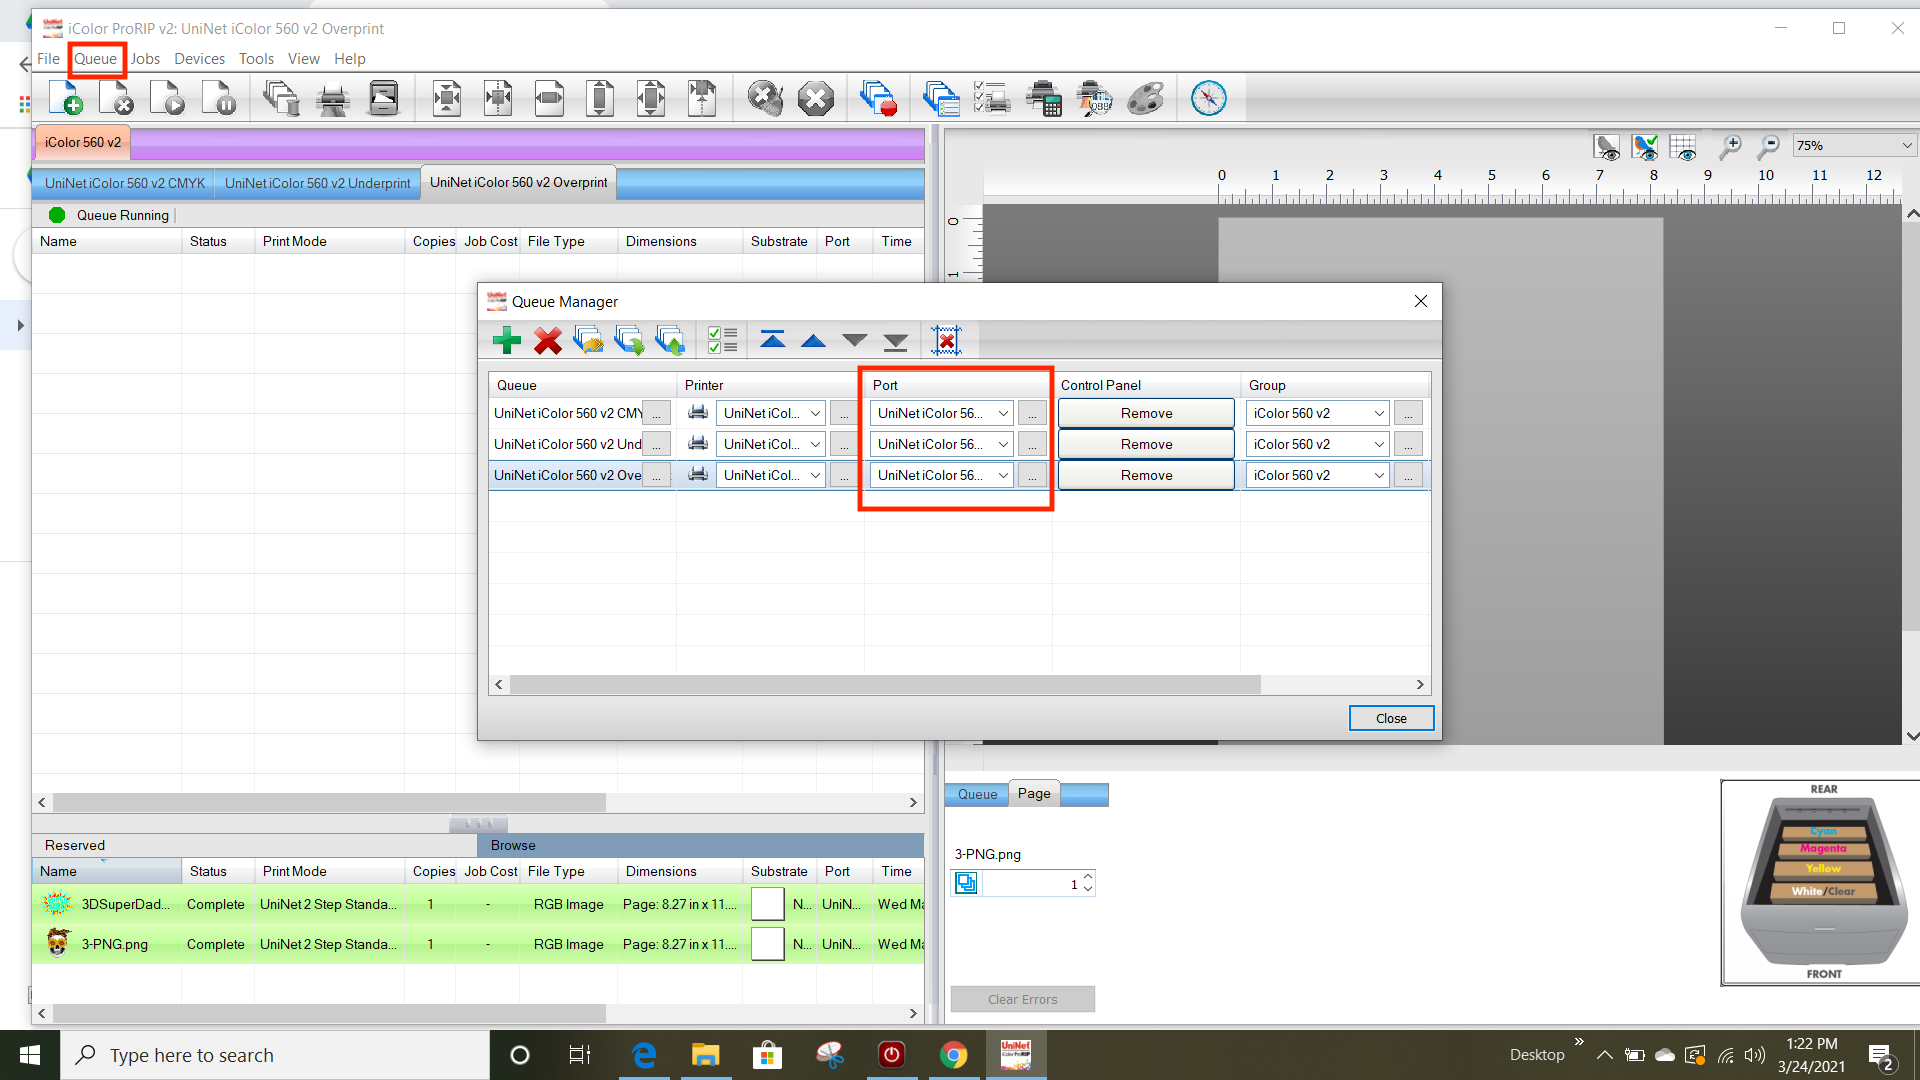Delete a queue using the red X icon
The image size is (1920, 1080).
[548, 340]
